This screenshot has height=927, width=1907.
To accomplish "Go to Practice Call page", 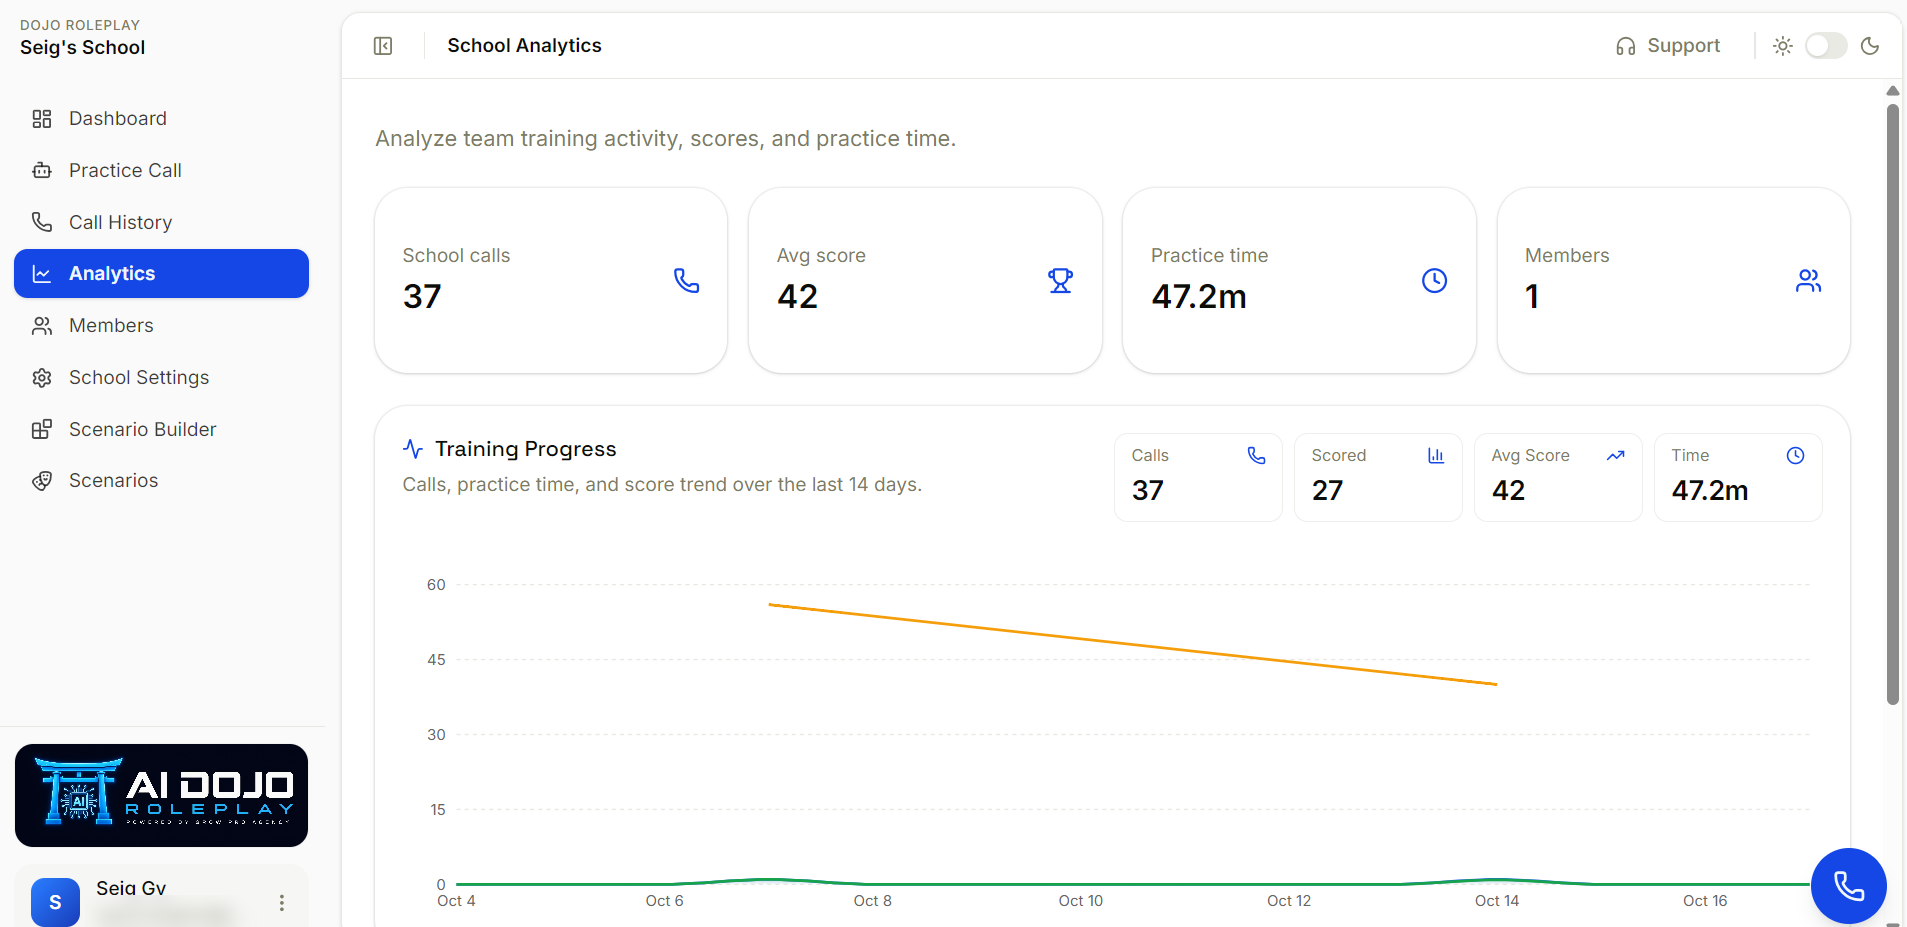I will [x=161, y=171].
